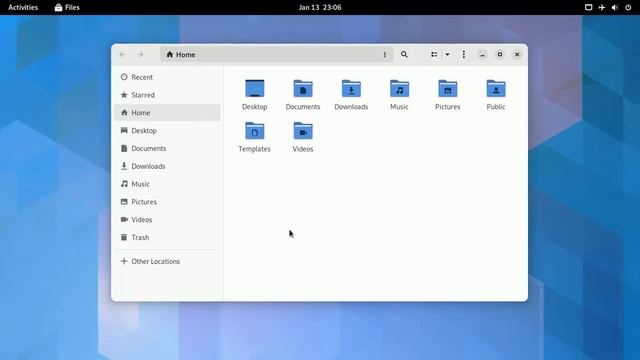
Task: Open Other Locations in the sidebar
Action: point(167,261)
